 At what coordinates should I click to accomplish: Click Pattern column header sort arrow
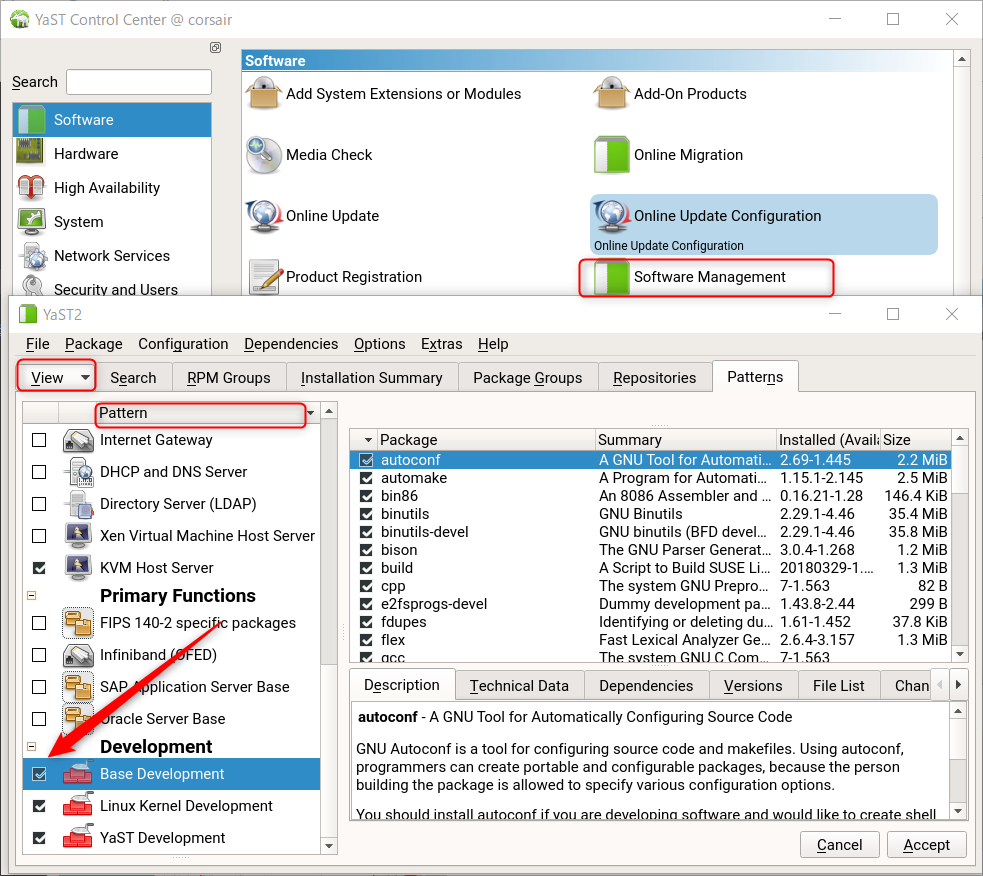[311, 413]
